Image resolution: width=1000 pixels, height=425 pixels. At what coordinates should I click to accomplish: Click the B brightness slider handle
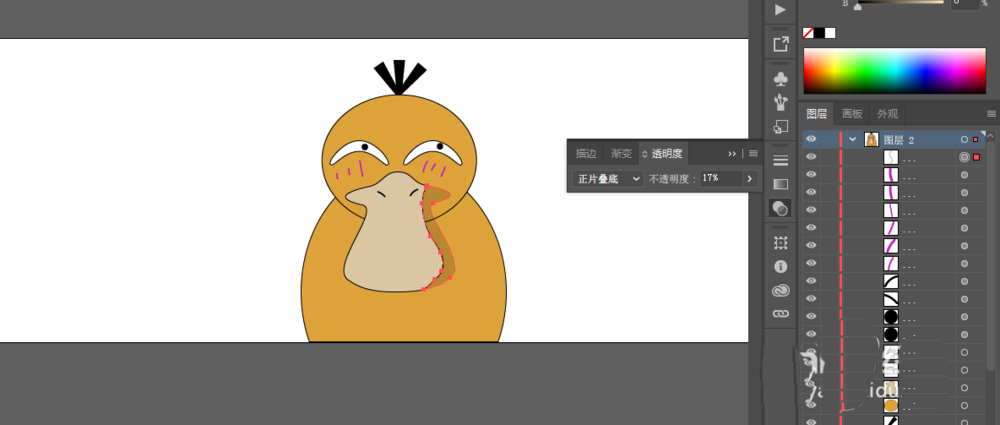857,6
